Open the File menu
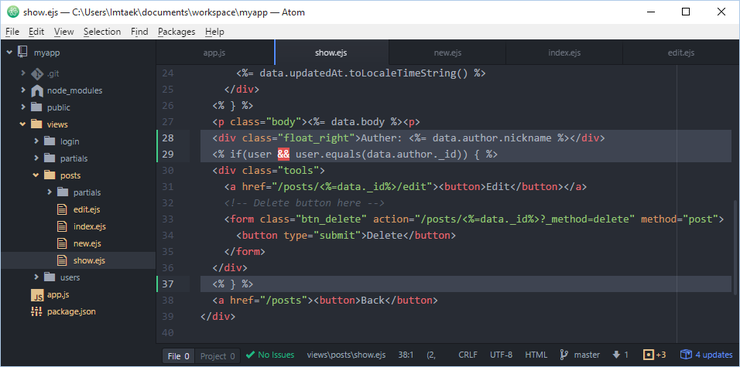Screen dimensions: 740x367 [12, 32]
